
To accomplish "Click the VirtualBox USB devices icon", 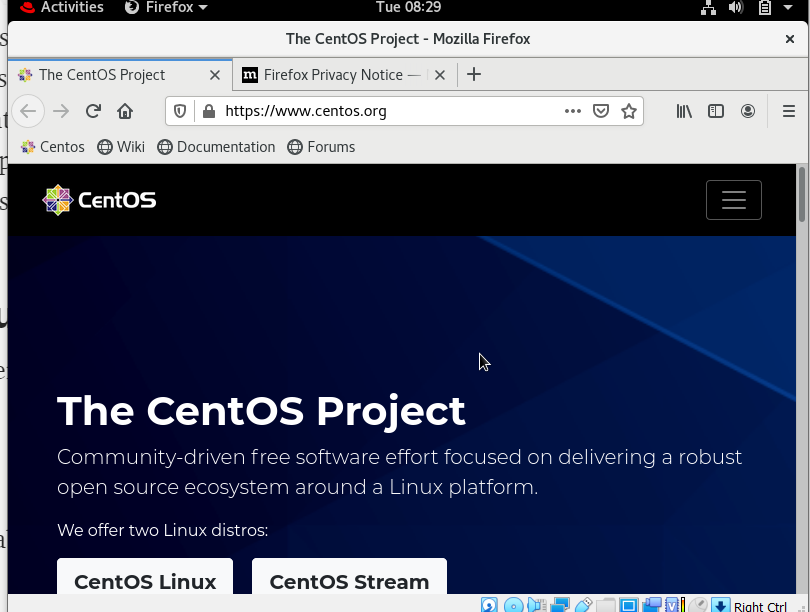I will (583, 605).
